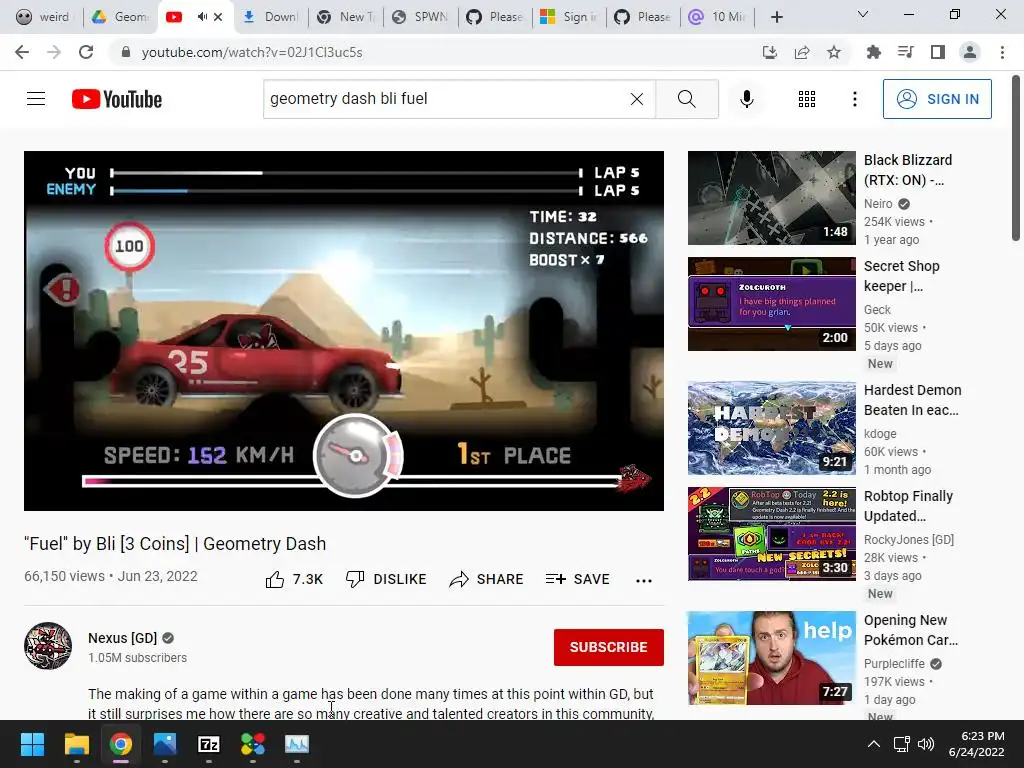Open the YouTube apps grid

coord(807,99)
